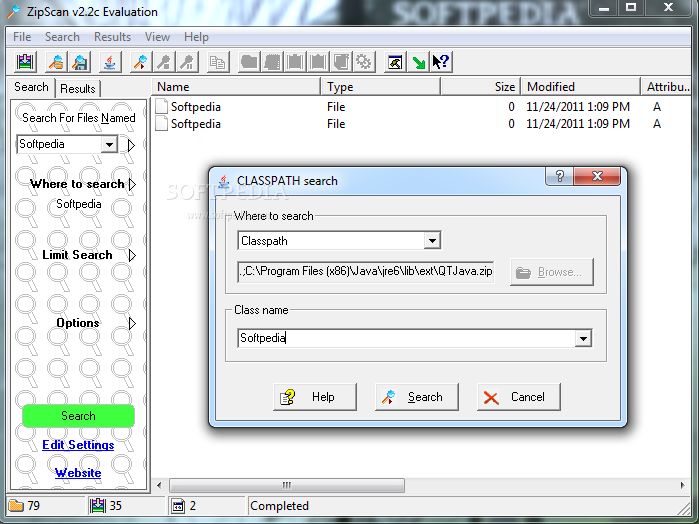Open the View menu
Image resolution: width=699 pixels, height=524 pixels.
157,37
